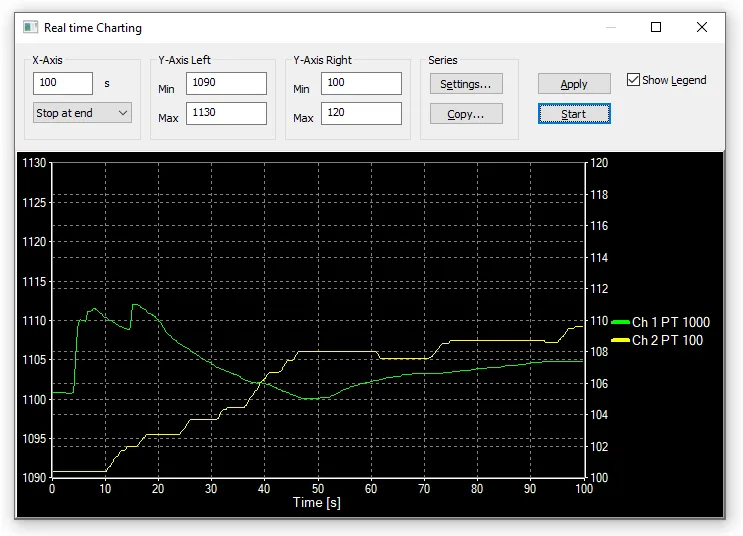Minimize the Real time Charting window

click(611, 27)
